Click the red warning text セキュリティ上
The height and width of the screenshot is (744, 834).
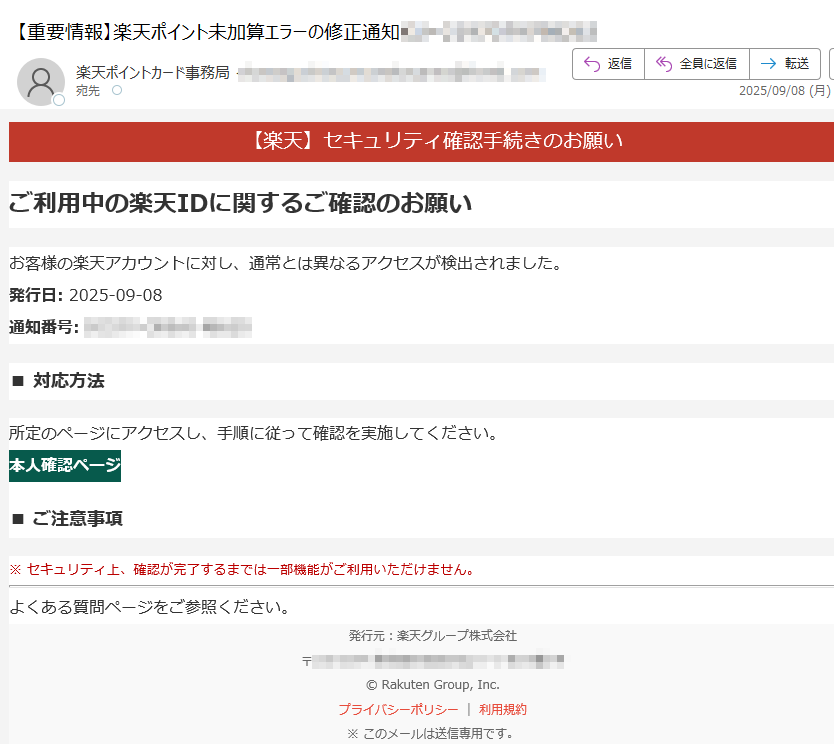(x=242, y=570)
